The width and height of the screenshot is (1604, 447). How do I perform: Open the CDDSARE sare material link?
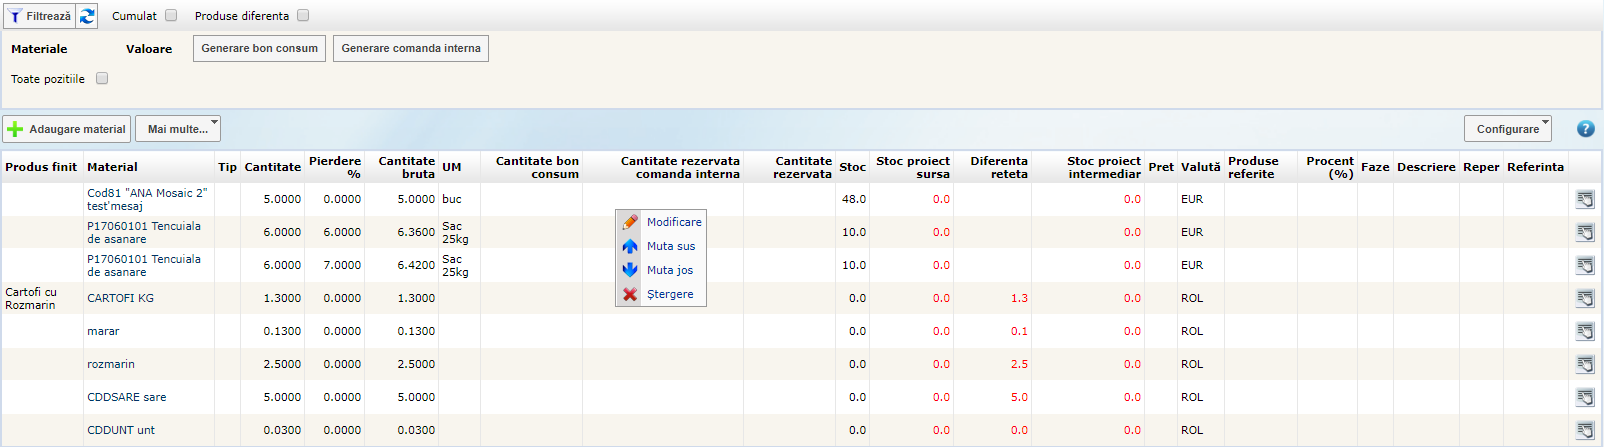coord(127,397)
